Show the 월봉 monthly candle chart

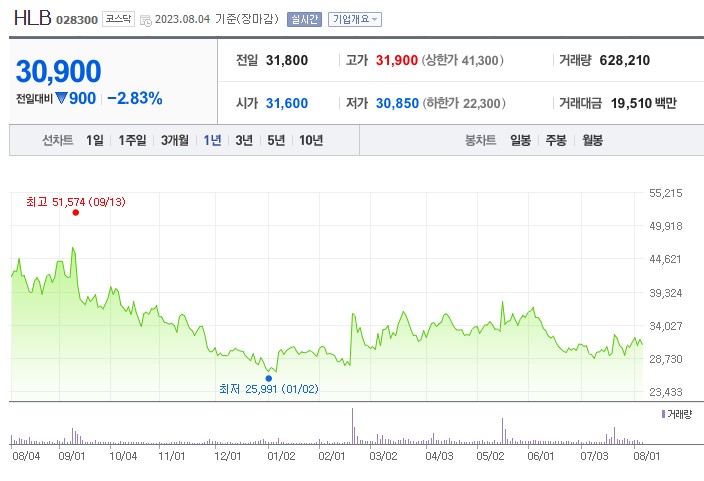(x=592, y=140)
